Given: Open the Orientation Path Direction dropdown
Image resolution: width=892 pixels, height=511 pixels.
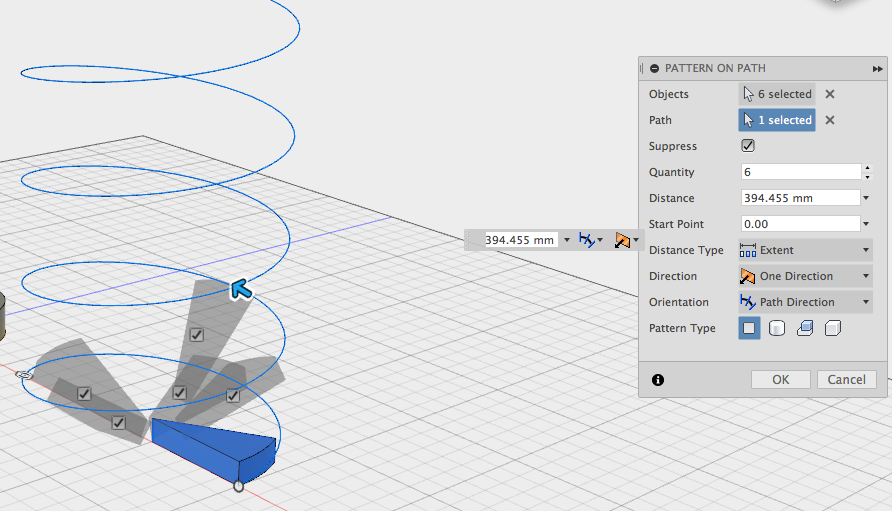Looking at the screenshot, I should pyautogui.click(x=806, y=302).
